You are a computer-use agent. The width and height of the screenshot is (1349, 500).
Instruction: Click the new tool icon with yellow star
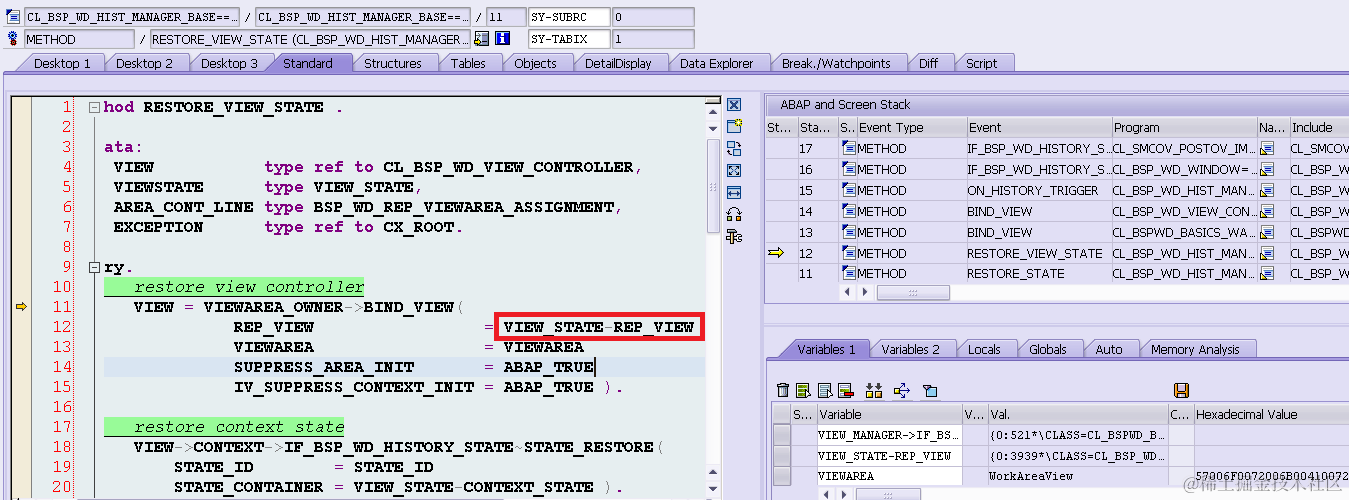tap(734, 126)
